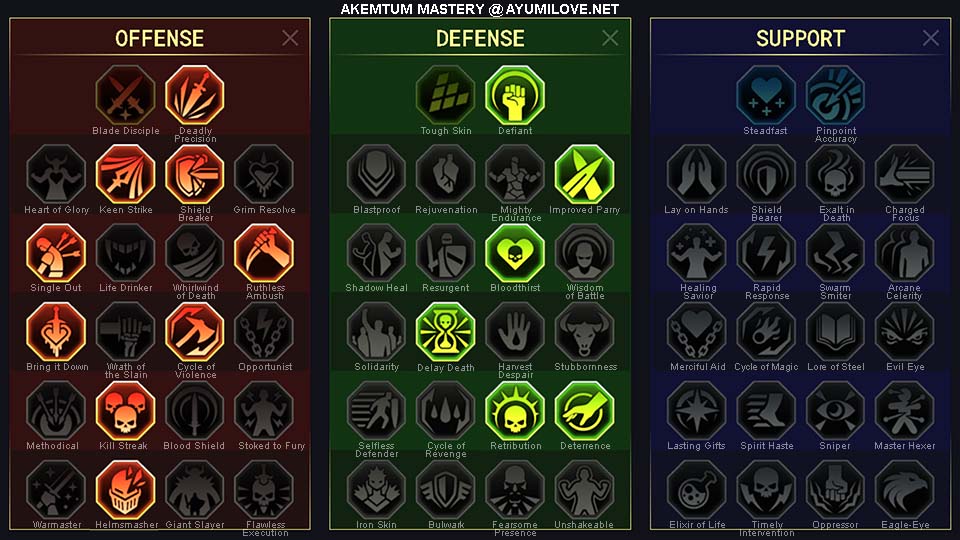Select the Warmaster mastery icon
The height and width of the screenshot is (540, 960).
pyautogui.click(x=56, y=490)
